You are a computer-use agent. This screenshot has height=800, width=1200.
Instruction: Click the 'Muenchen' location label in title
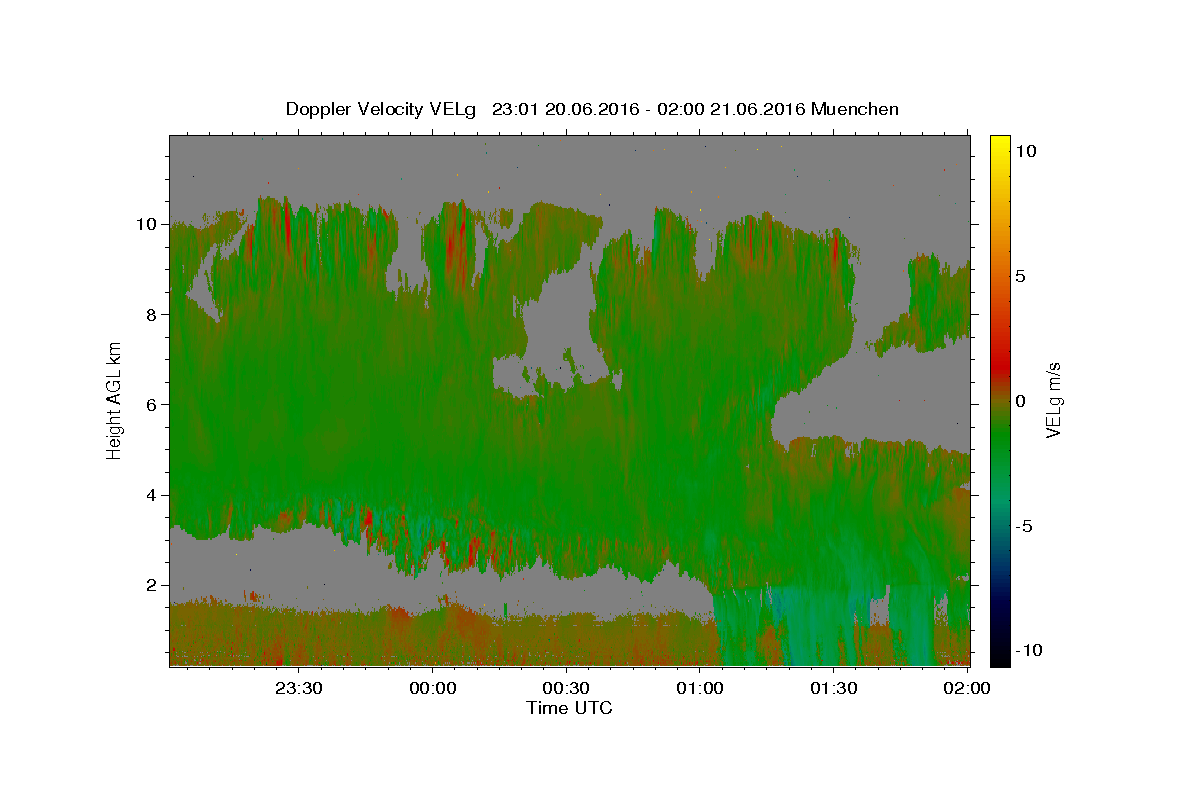(855, 109)
